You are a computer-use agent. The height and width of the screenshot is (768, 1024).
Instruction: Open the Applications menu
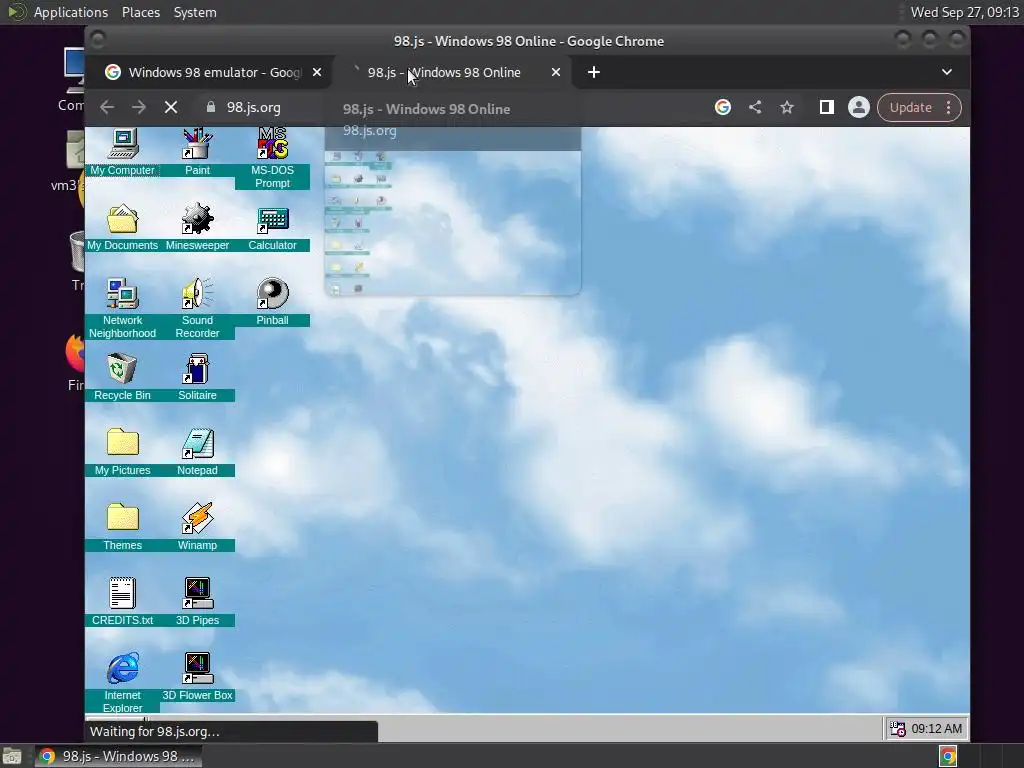click(x=71, y=12)
